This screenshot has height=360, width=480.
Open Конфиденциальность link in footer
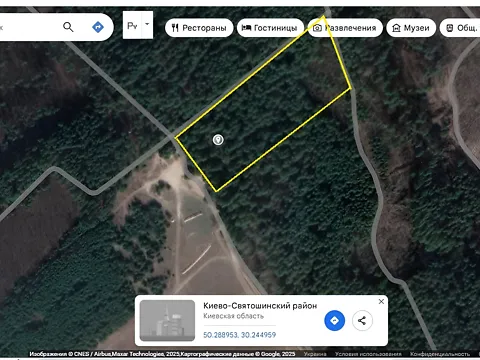click(x=440, y=354)
